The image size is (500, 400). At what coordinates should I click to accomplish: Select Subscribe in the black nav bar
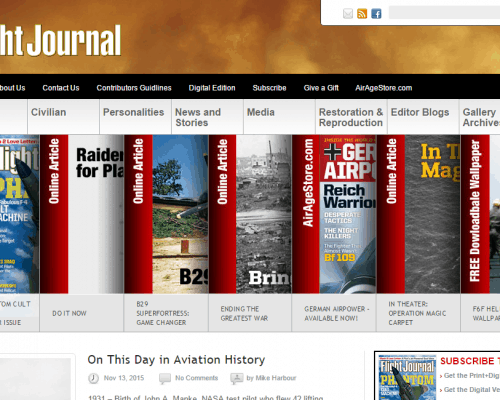pos(269,88)
